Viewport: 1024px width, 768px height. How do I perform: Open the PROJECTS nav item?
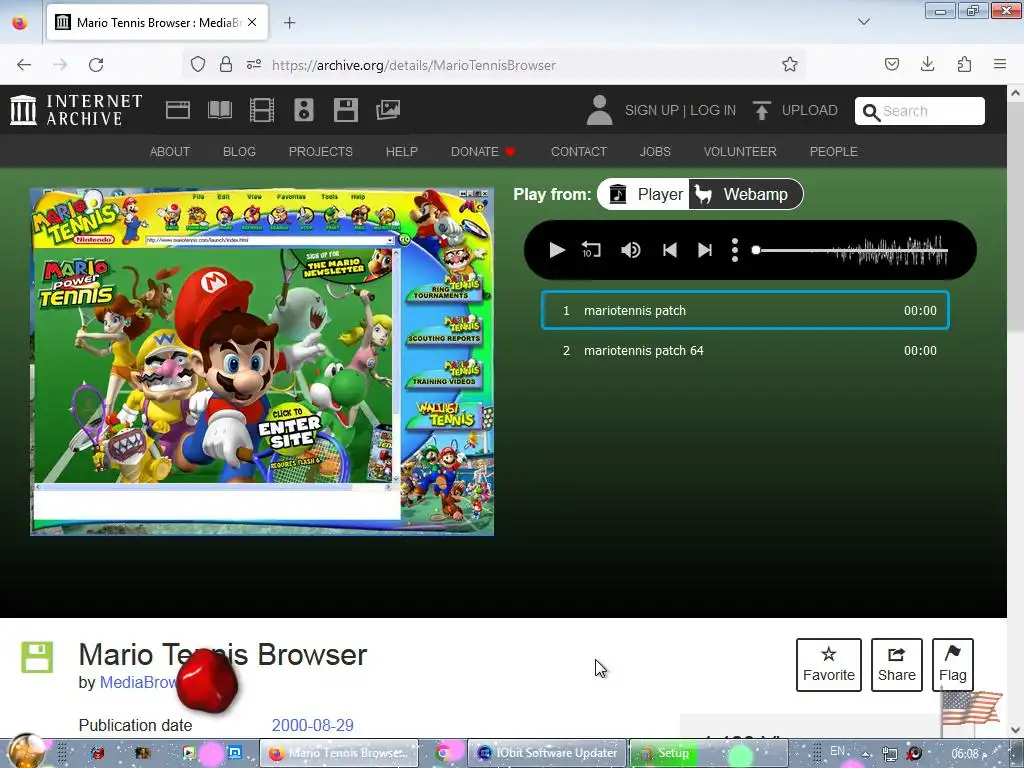pos(321,152)
